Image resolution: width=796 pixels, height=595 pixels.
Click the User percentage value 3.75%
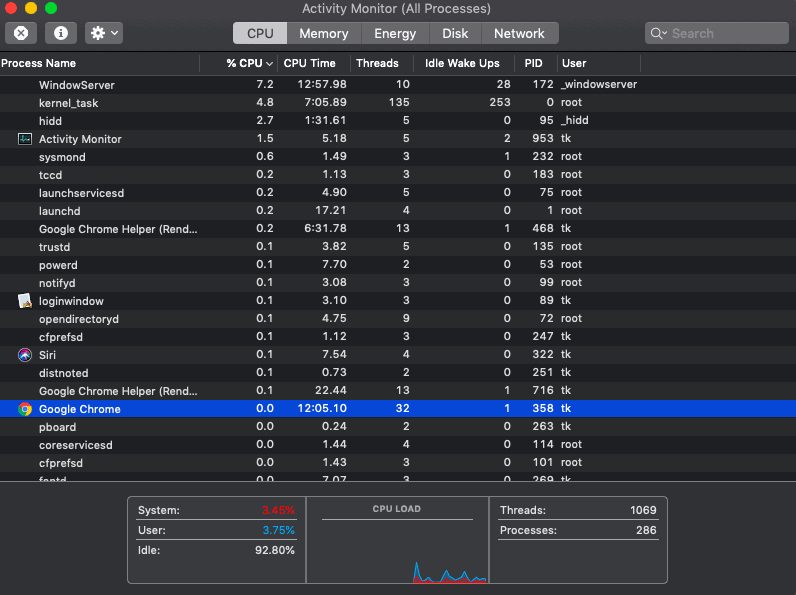click(x=278, y=530)
